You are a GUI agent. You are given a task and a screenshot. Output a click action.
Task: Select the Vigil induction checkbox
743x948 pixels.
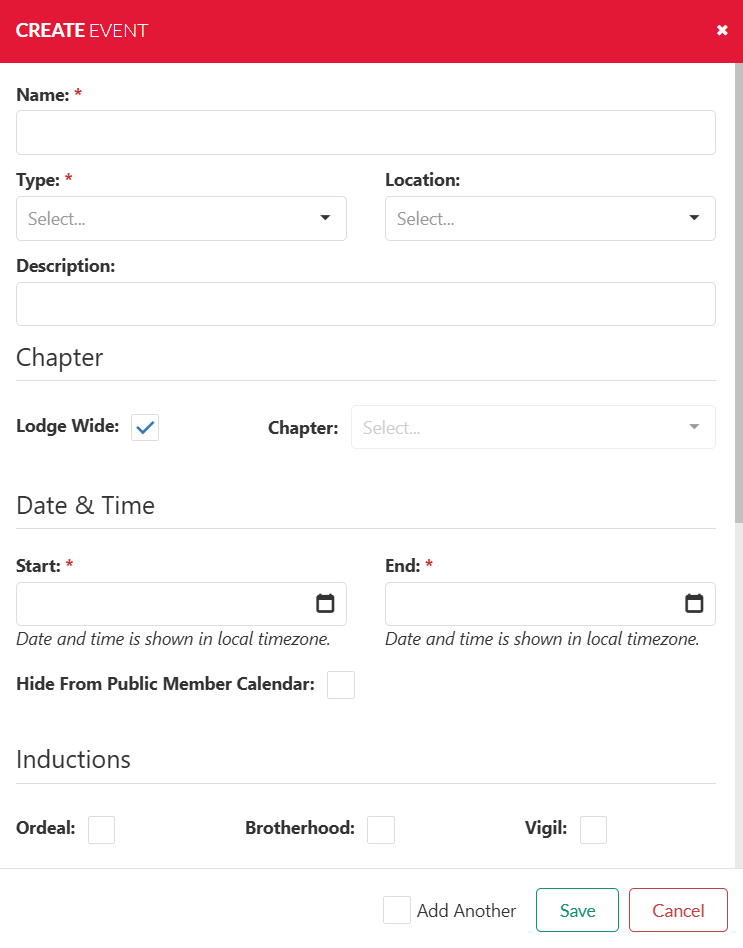coord(593,830)
